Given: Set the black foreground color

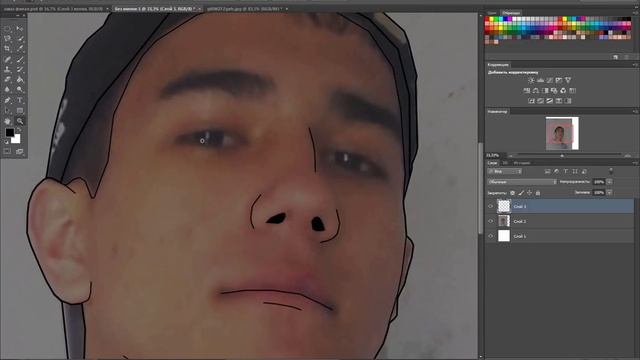Looking at the screenshot, I should coord(9,132).
